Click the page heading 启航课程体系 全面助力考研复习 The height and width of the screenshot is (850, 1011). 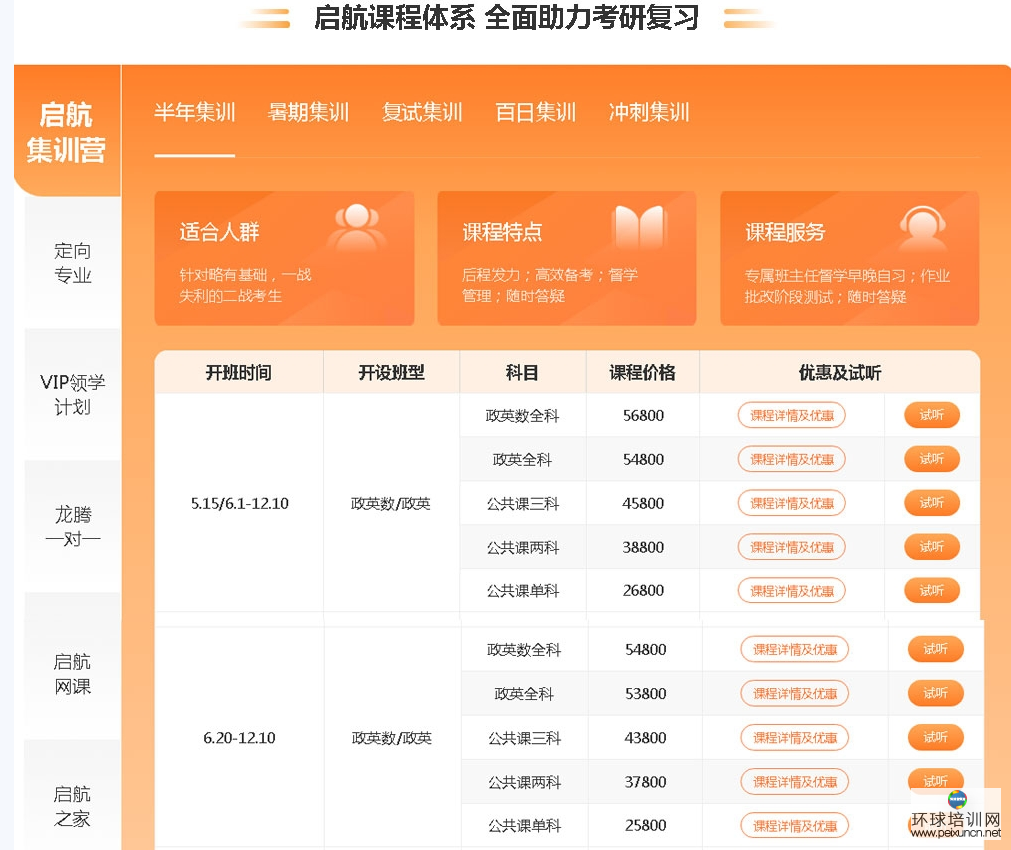pyautogui.click(x=507, y=17)
